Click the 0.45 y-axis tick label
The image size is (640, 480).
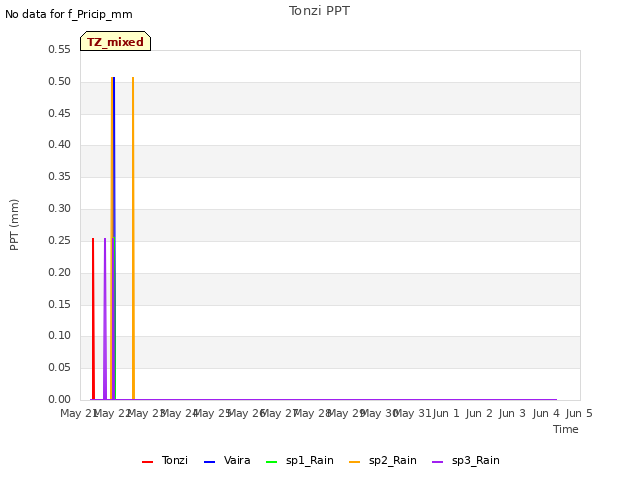click(x=60, y=113)
